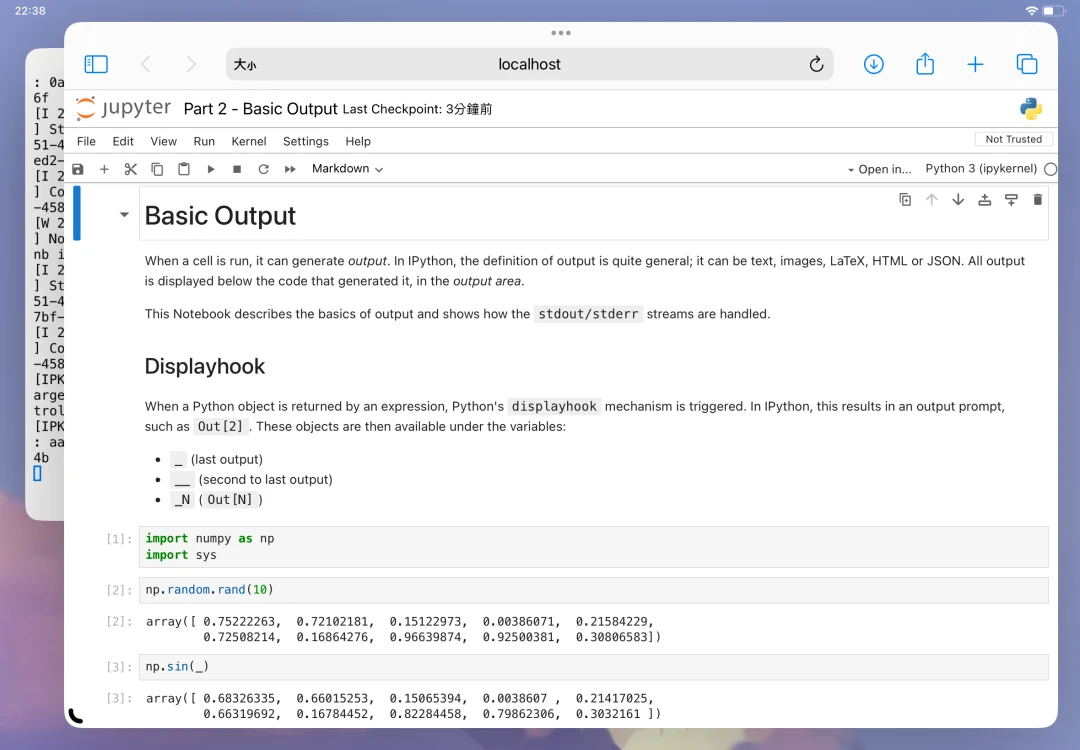Open the Markdown cell type dropdown

tap(347, 169)
